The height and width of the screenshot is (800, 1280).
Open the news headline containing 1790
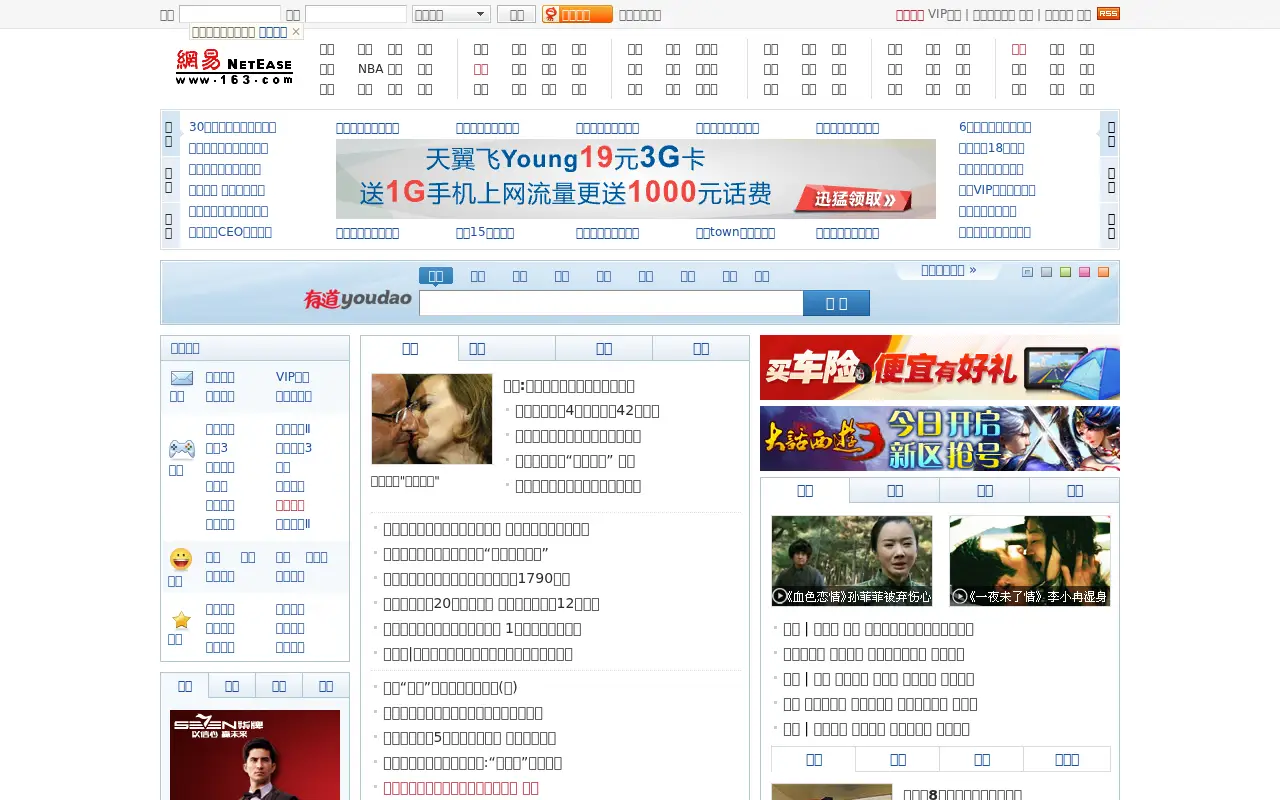tap(476, 578)
